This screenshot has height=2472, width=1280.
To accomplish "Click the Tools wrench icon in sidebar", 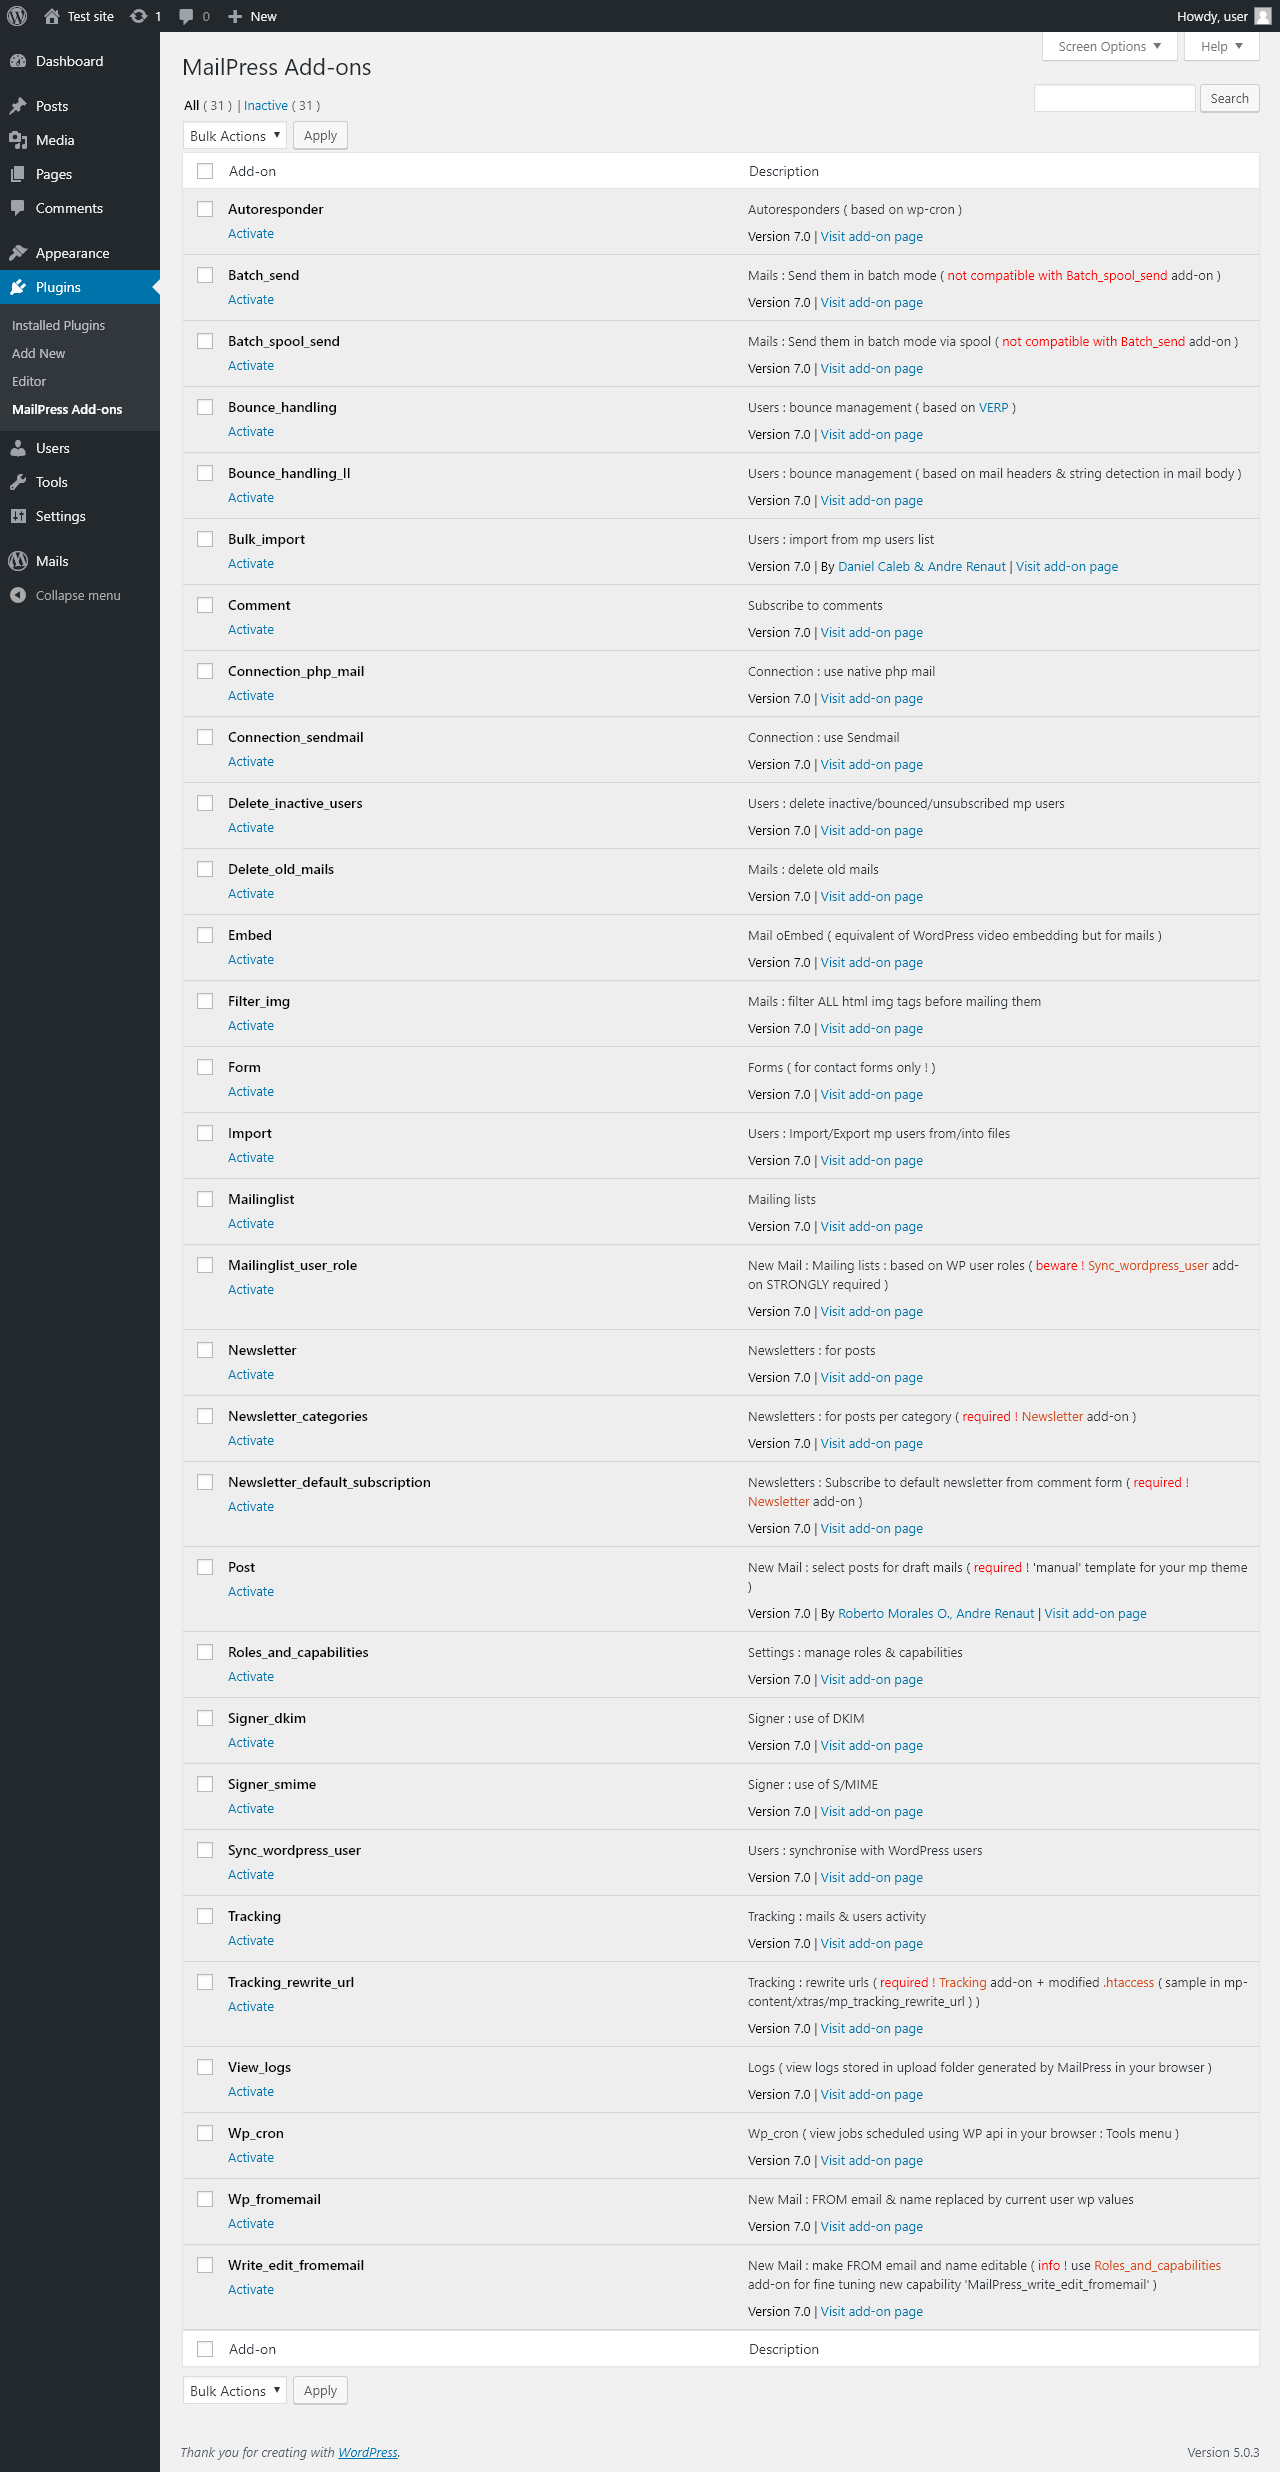I will click(x=18, y=482).
